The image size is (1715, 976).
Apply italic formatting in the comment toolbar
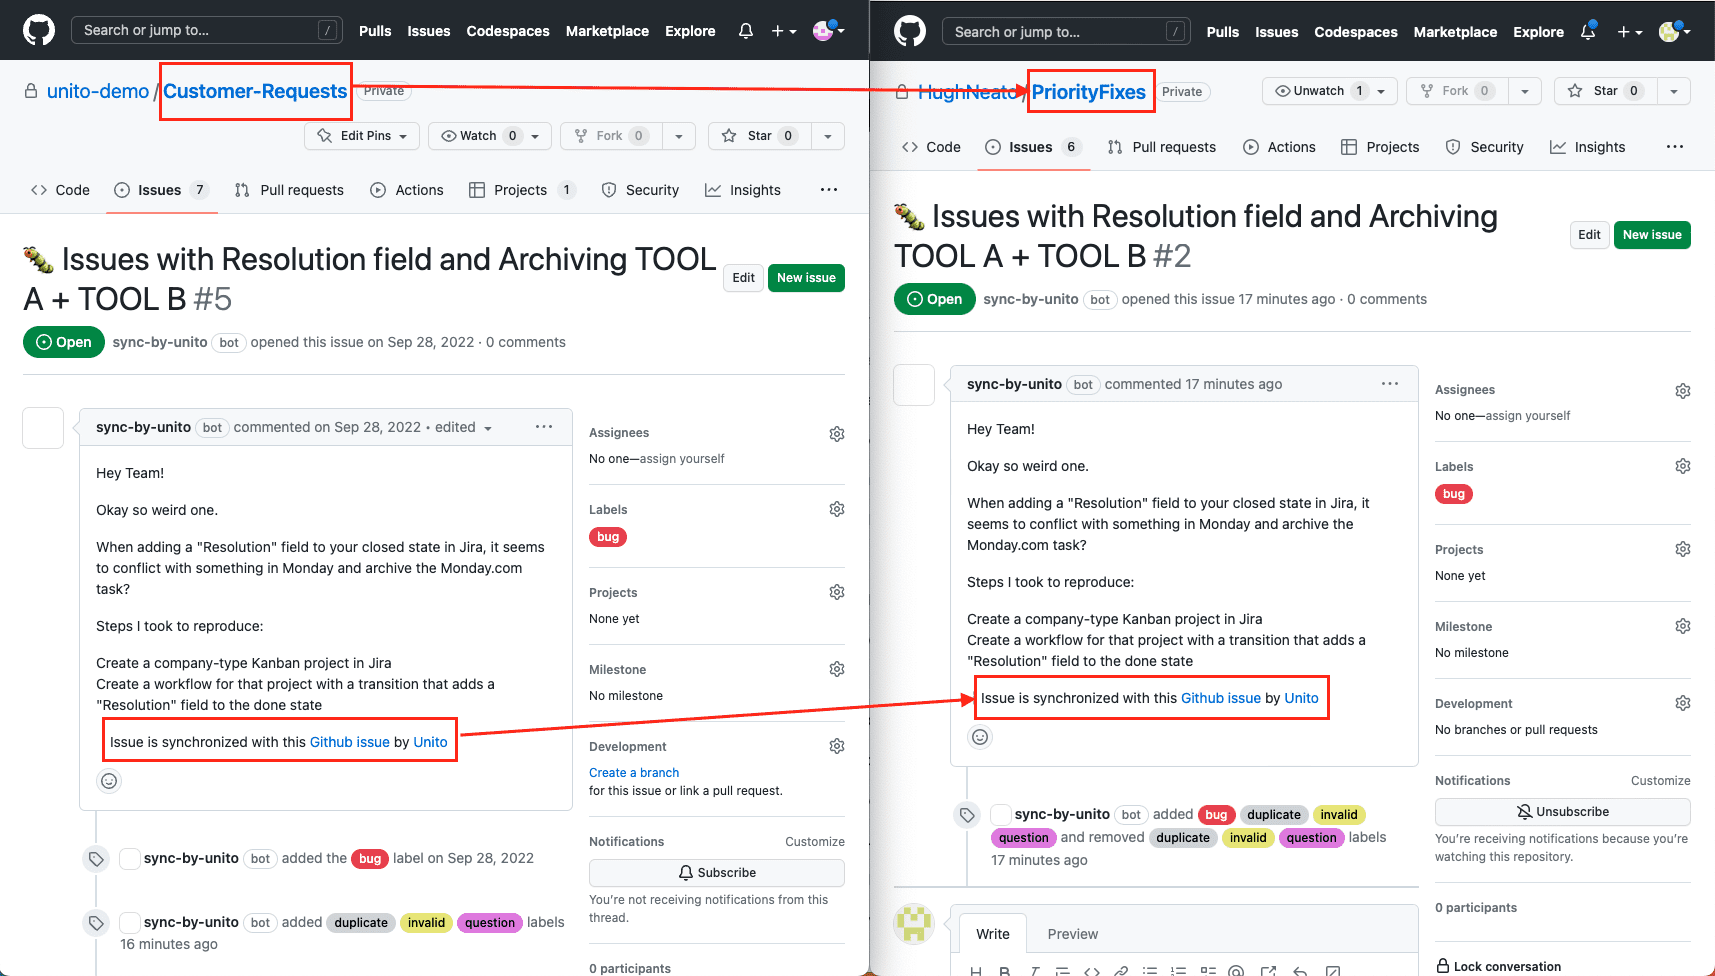1034,969
